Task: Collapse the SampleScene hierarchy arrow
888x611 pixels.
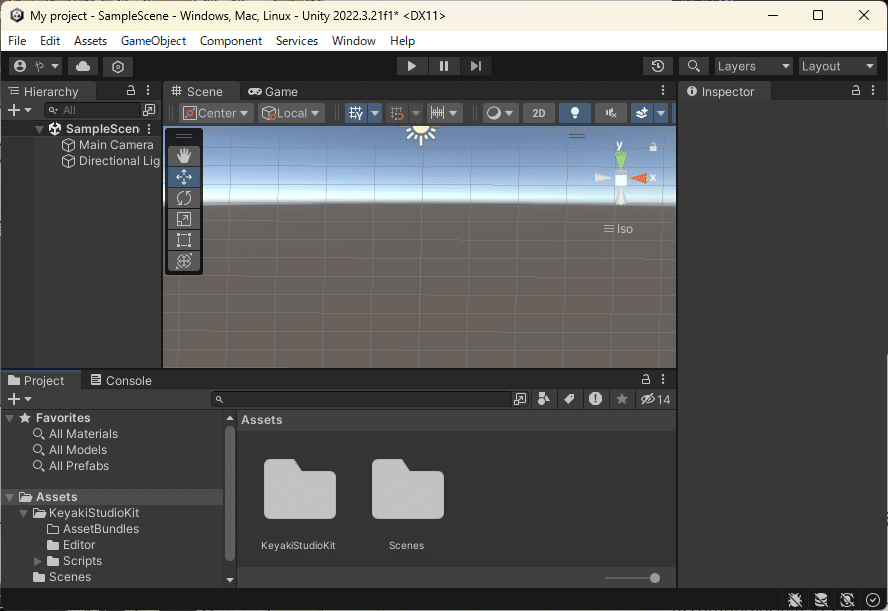Action: [39, 129]
